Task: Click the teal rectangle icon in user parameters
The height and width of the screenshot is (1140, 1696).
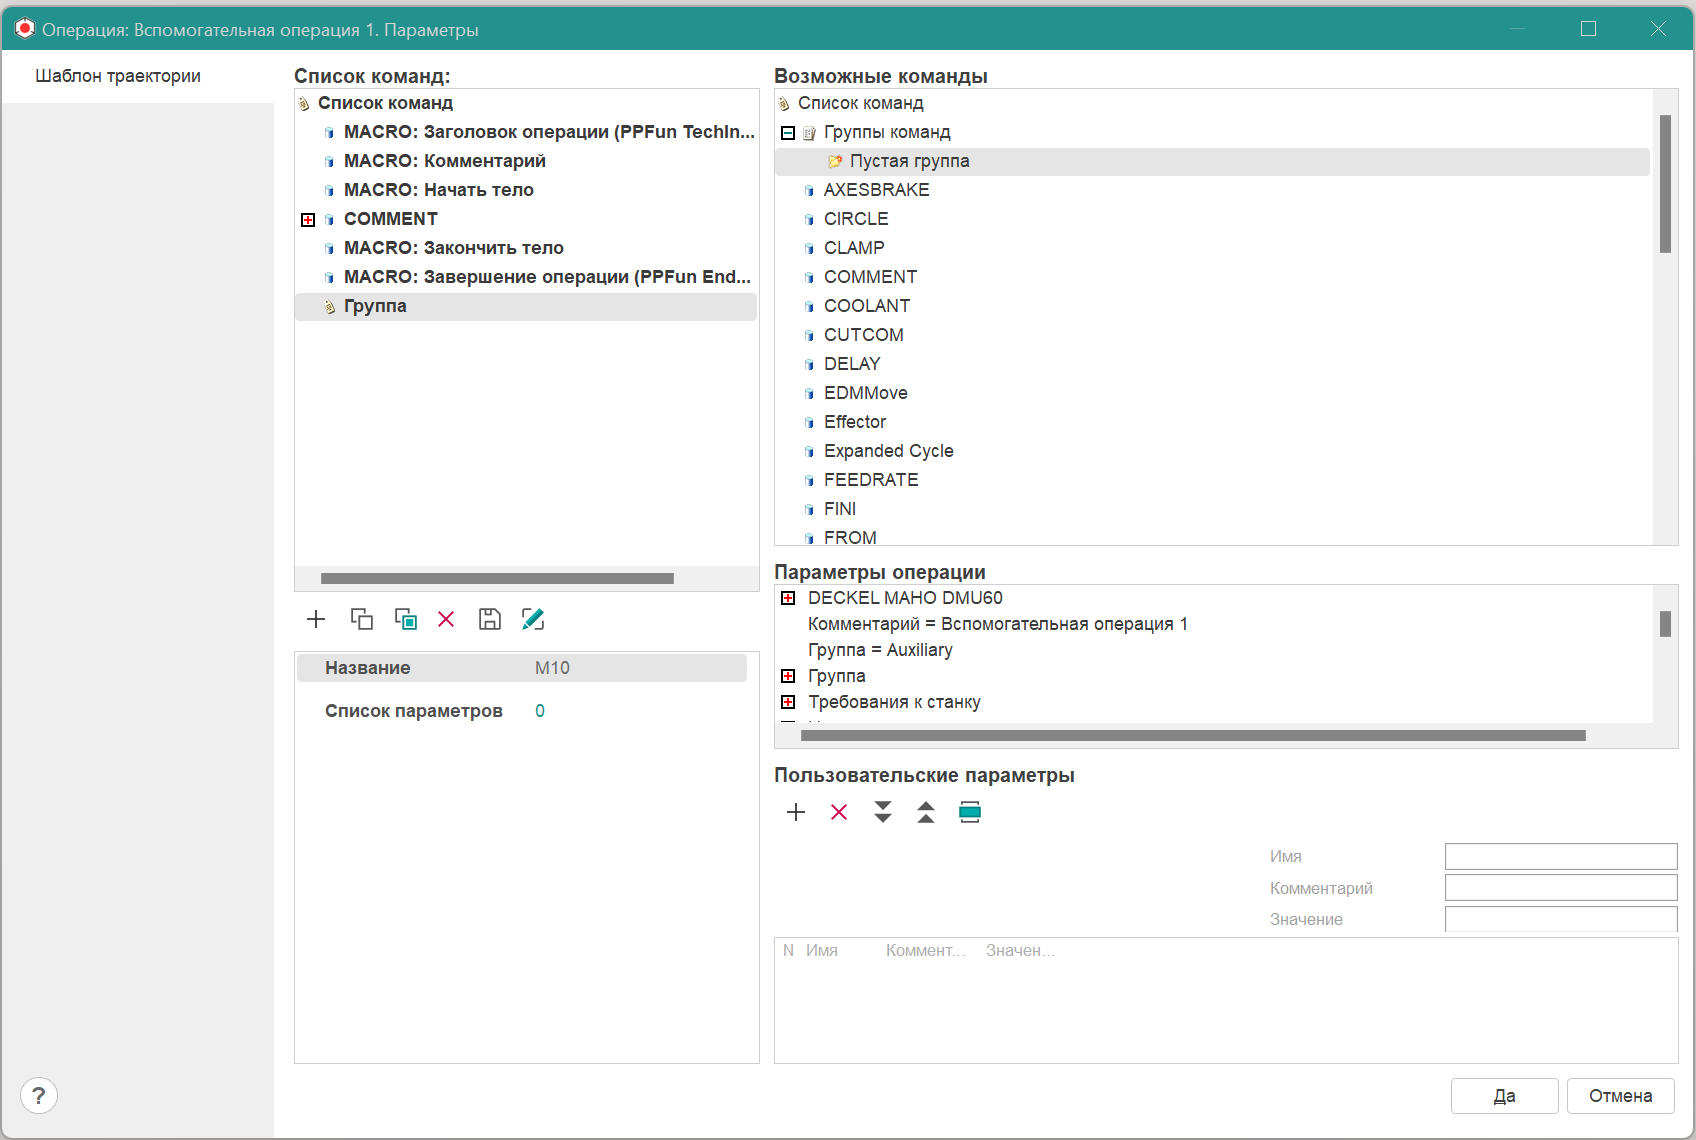Action: point(969,812)
